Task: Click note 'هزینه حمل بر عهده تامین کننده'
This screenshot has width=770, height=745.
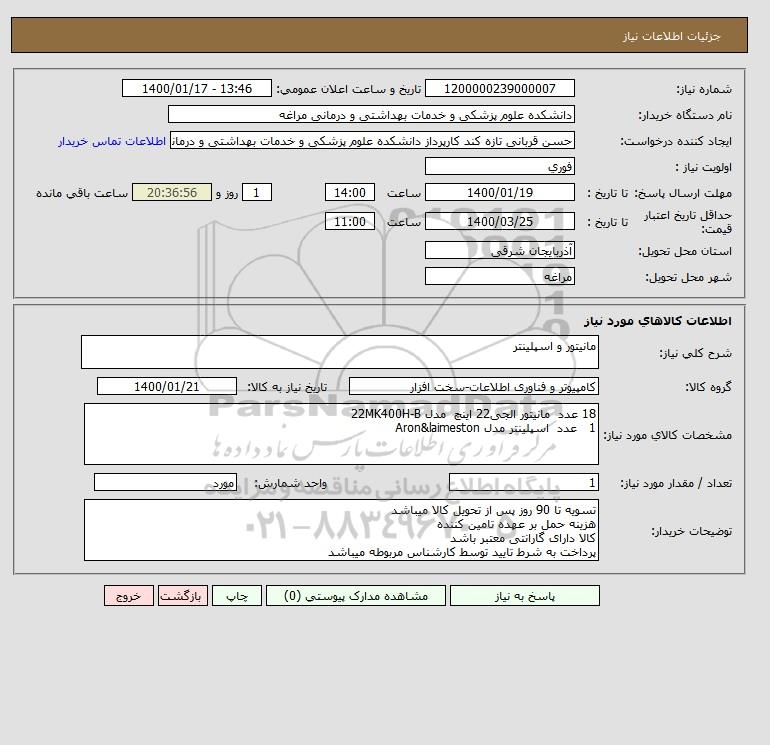Action: [516, 524]
